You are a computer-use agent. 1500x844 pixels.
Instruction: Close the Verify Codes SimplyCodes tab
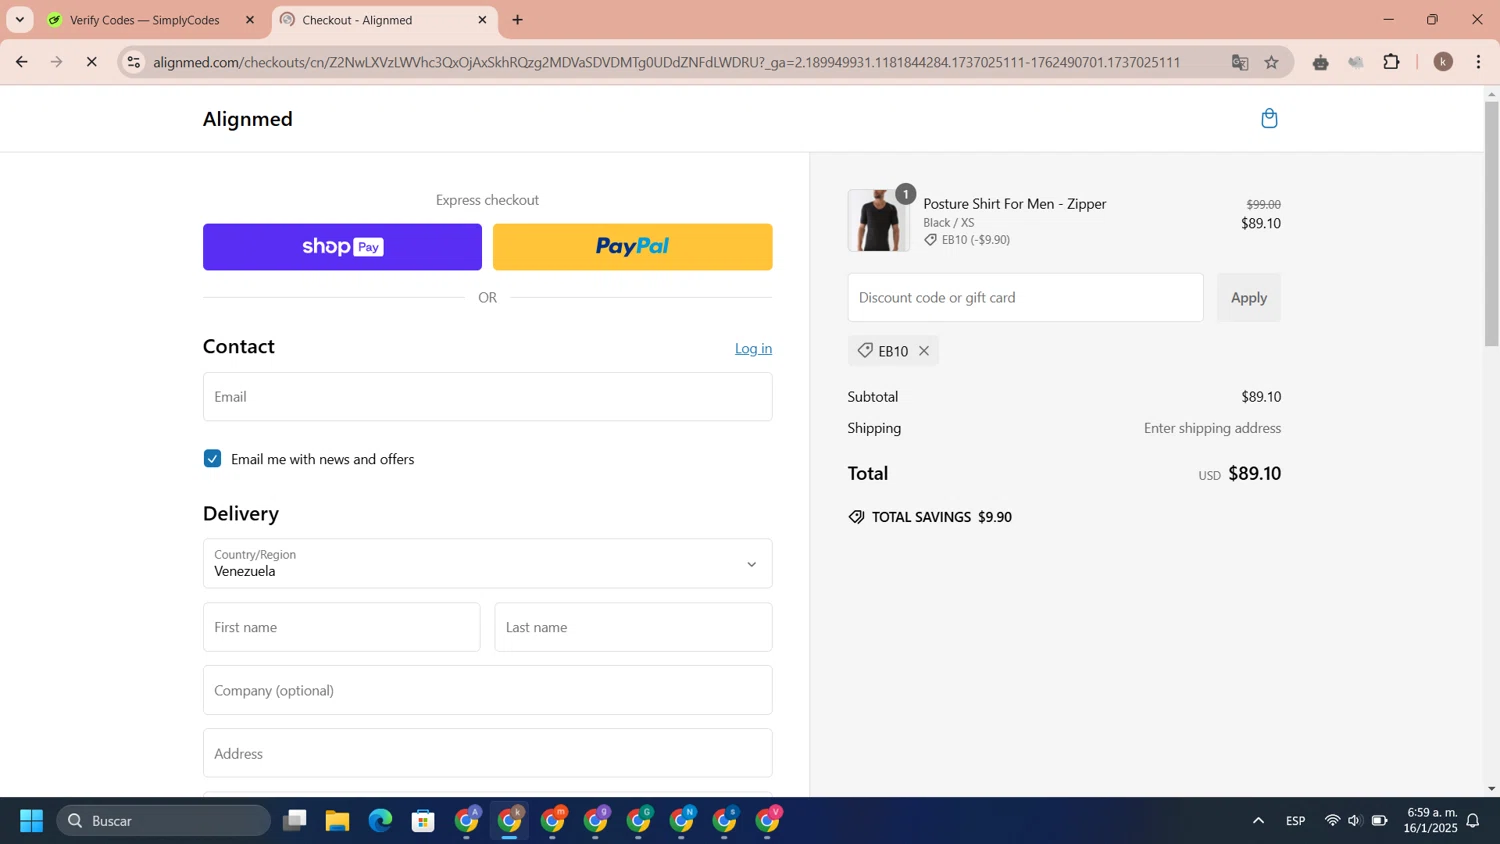[x=250, y=20]
